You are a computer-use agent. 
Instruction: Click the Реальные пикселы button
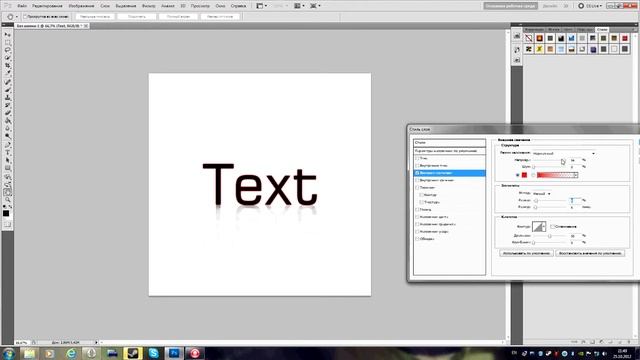point(95,17)
